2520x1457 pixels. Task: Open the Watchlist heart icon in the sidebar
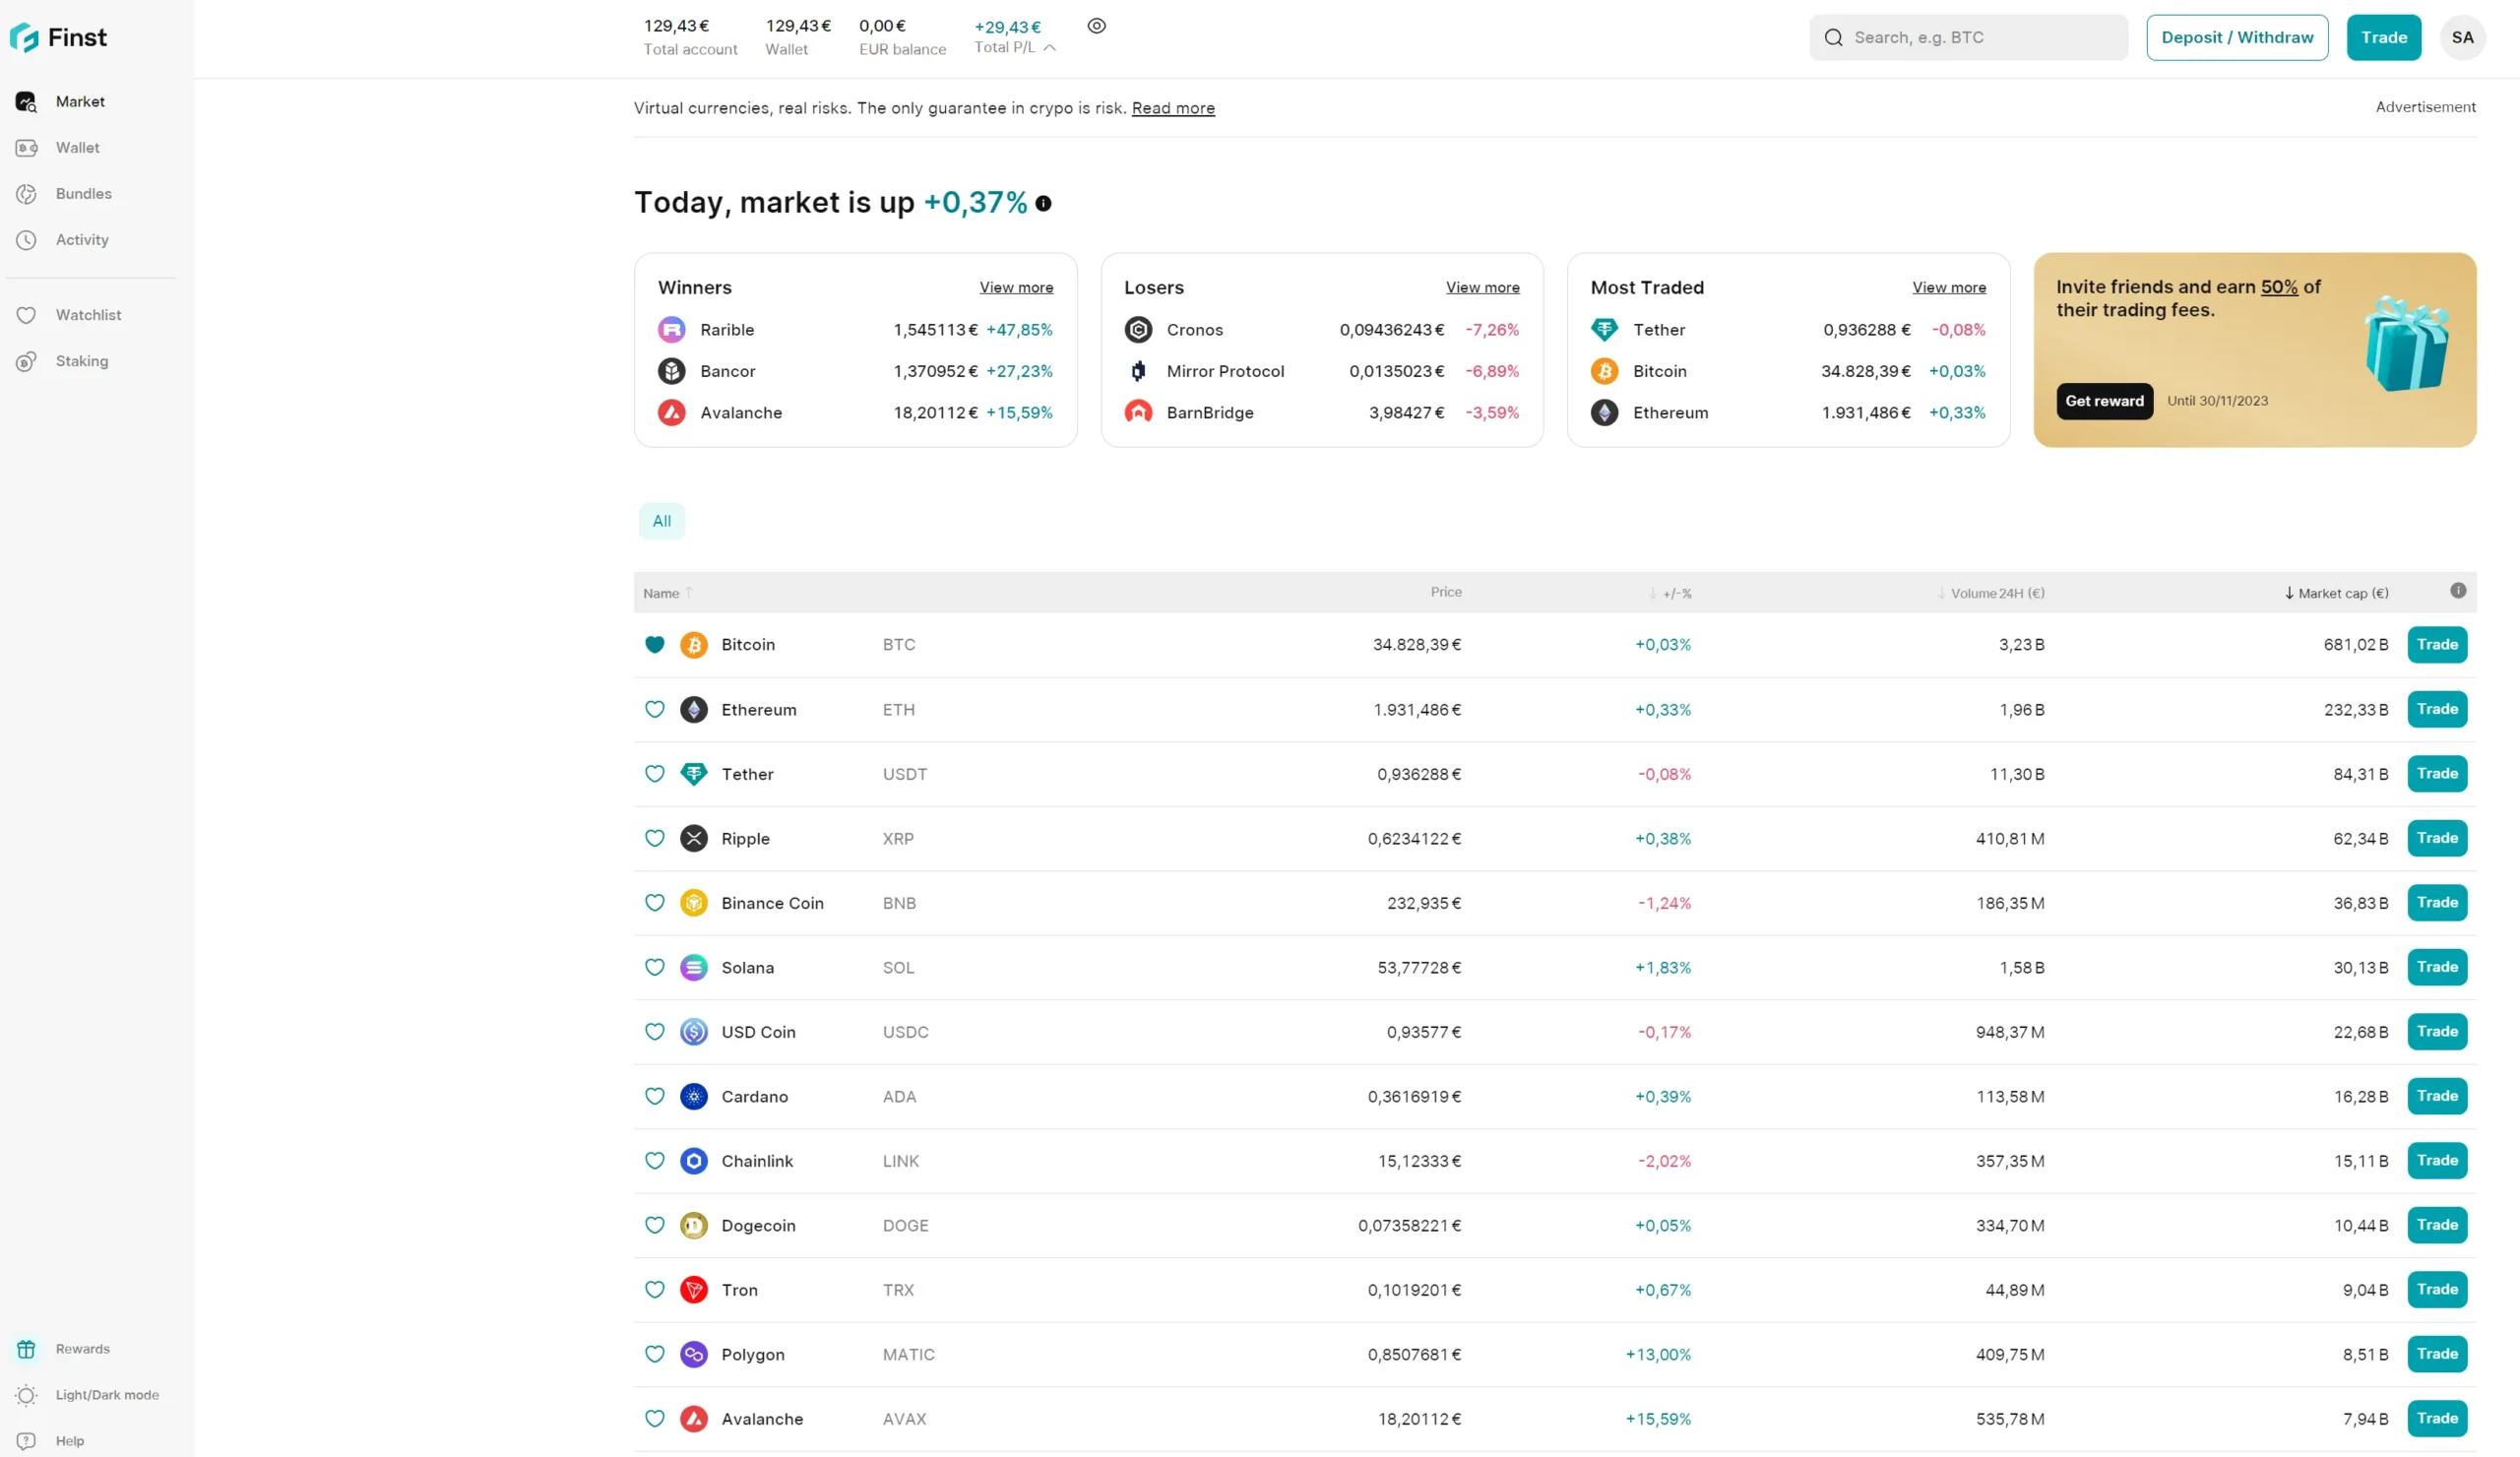26,315
